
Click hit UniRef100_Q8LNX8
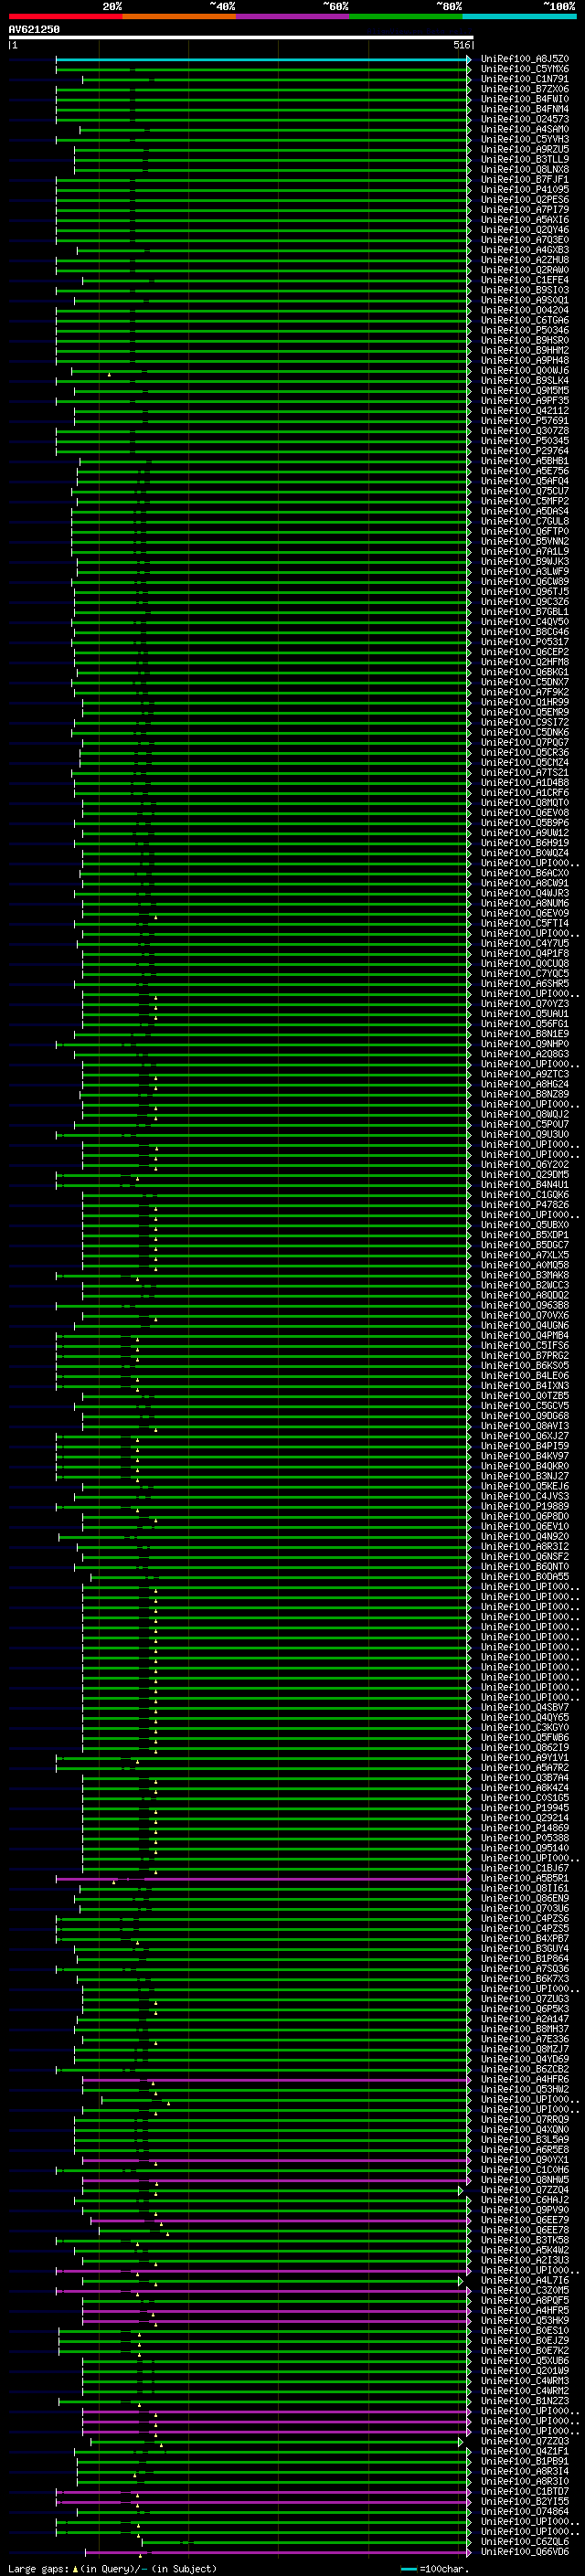coord(525,169)
